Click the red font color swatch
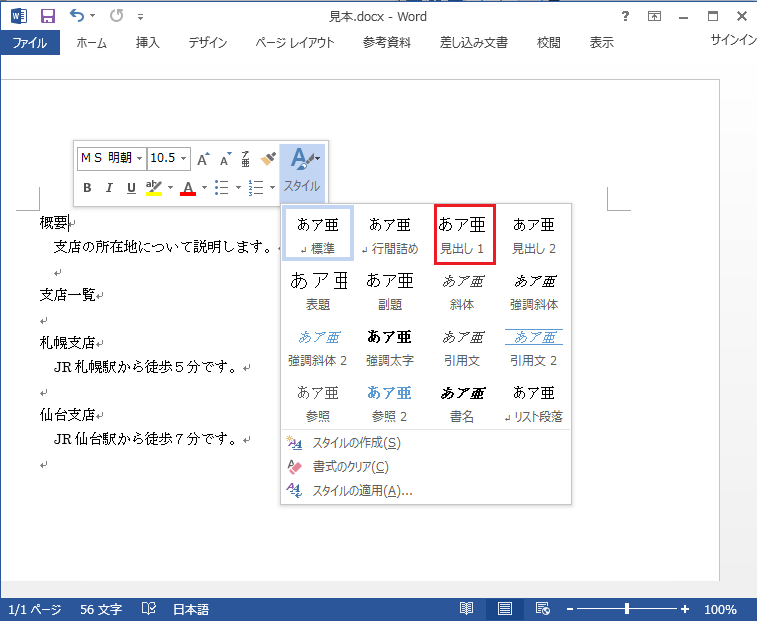Viewport: 757px width, 621px height. [x=188, y=187]
